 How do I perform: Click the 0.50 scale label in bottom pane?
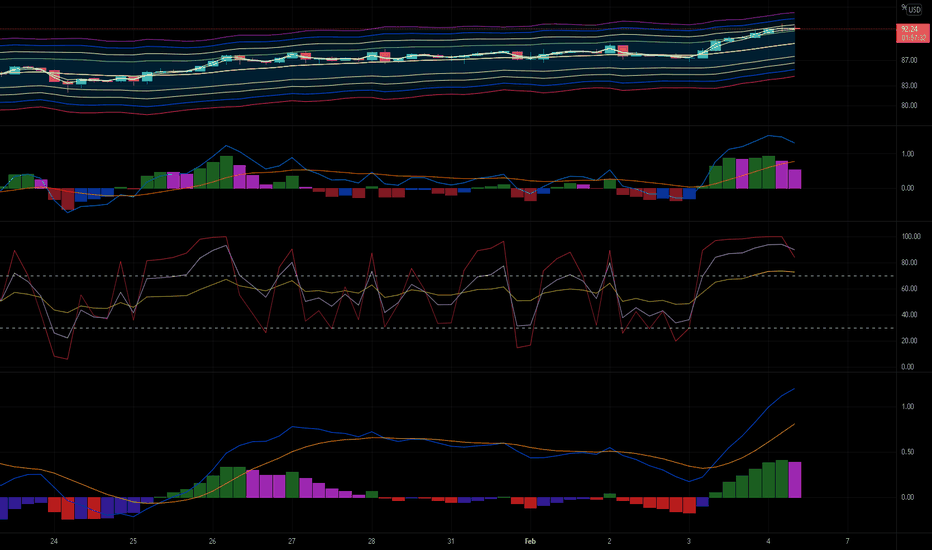[x=908, y=452]
